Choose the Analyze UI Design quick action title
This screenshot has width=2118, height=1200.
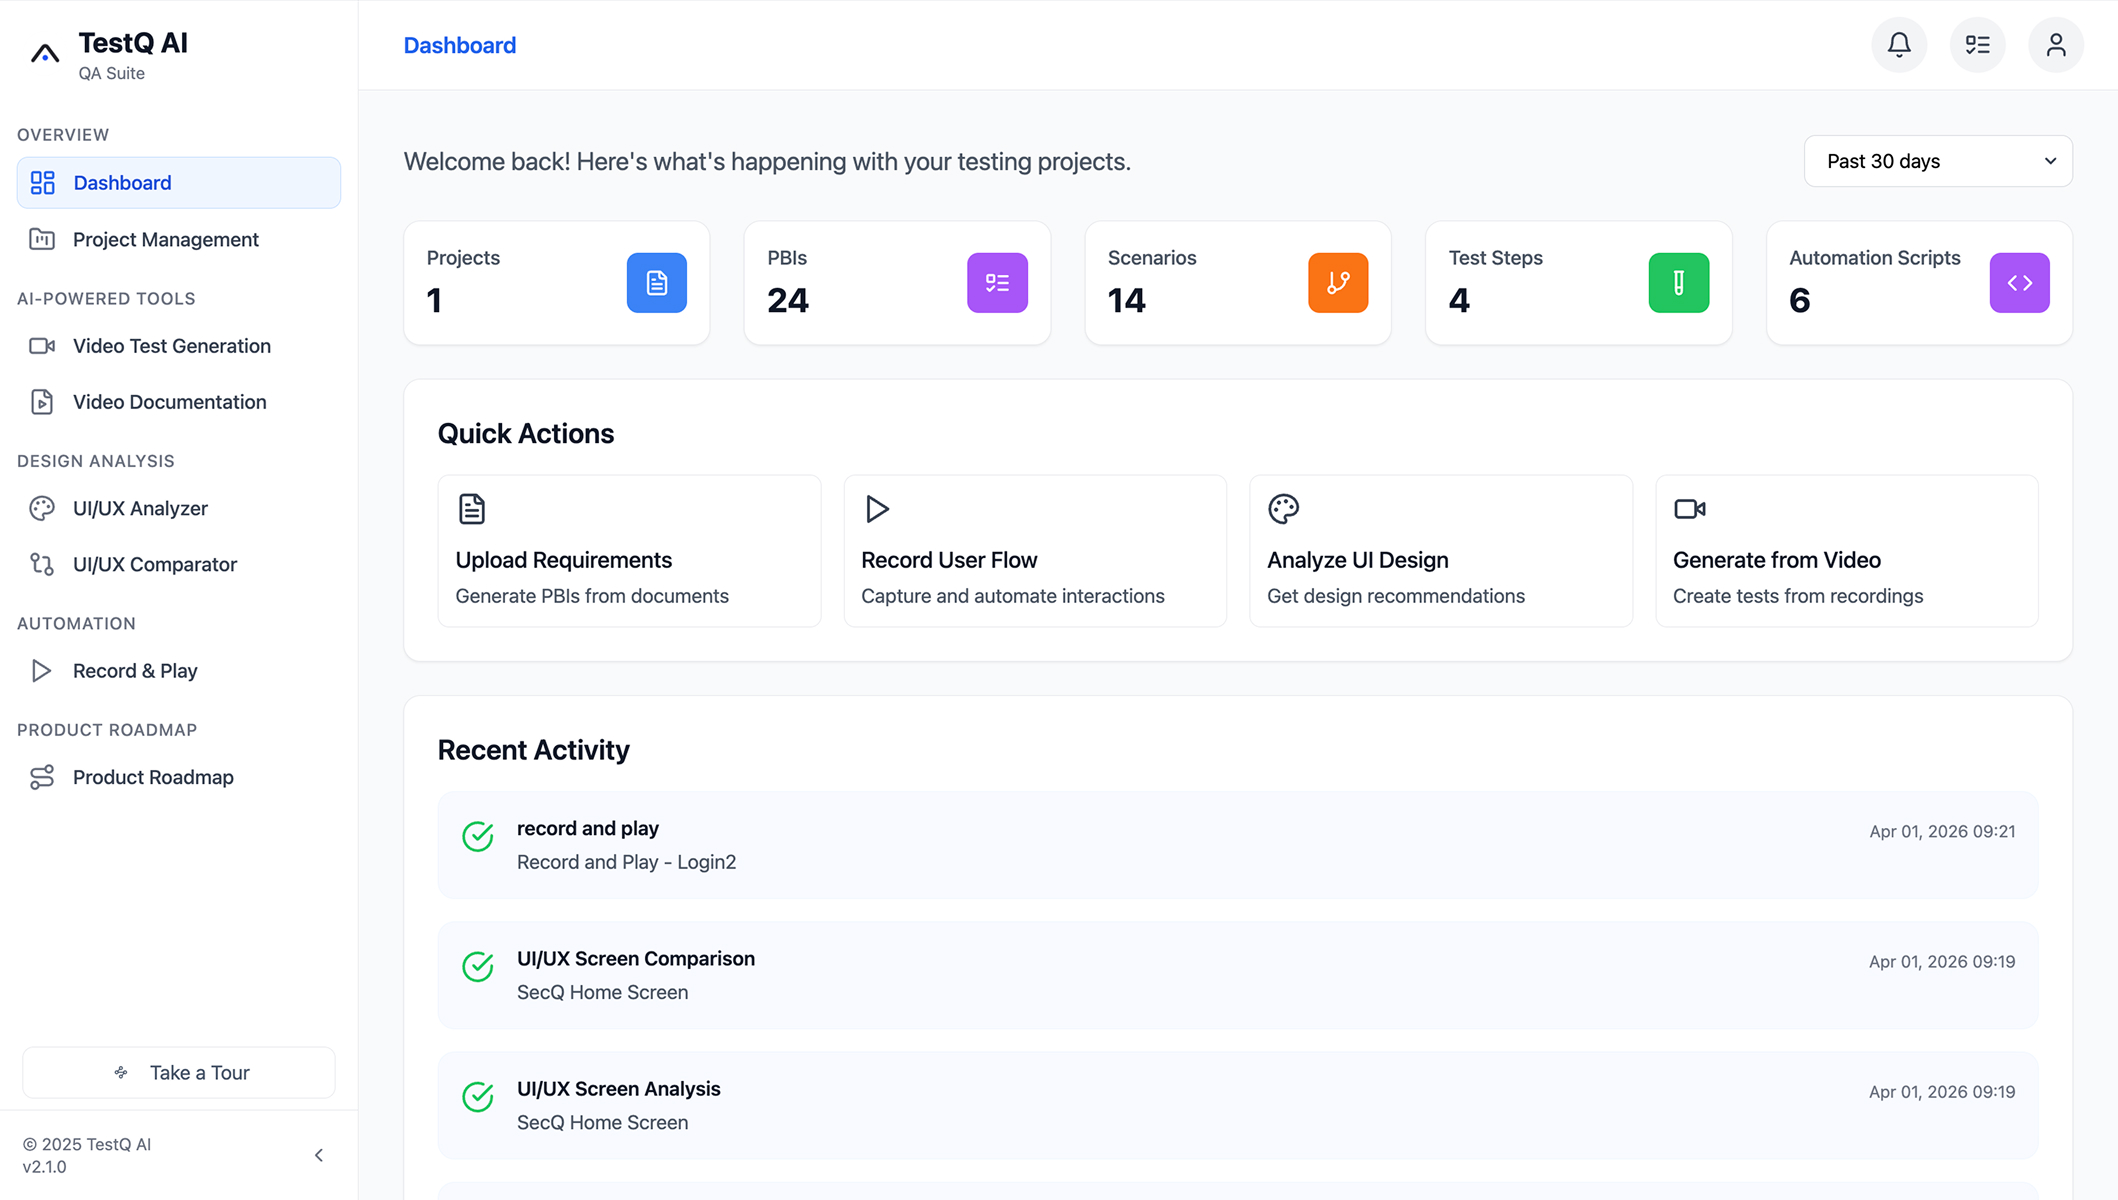[1358, 560]
